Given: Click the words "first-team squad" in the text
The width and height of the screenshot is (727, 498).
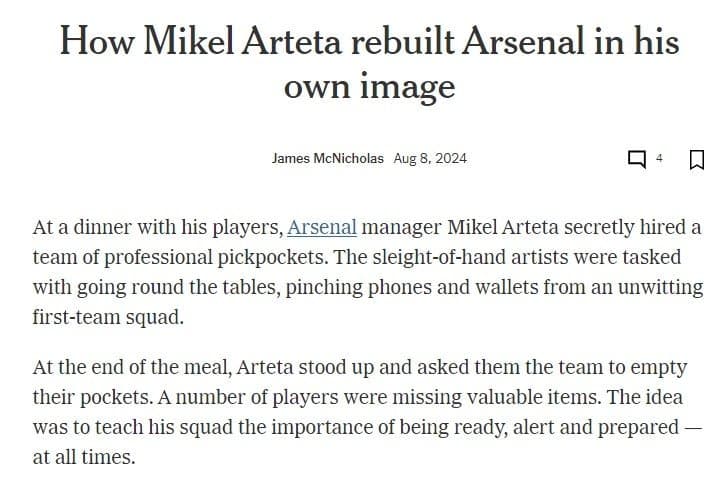Looking at the screenshot, I should pos(108,317).
